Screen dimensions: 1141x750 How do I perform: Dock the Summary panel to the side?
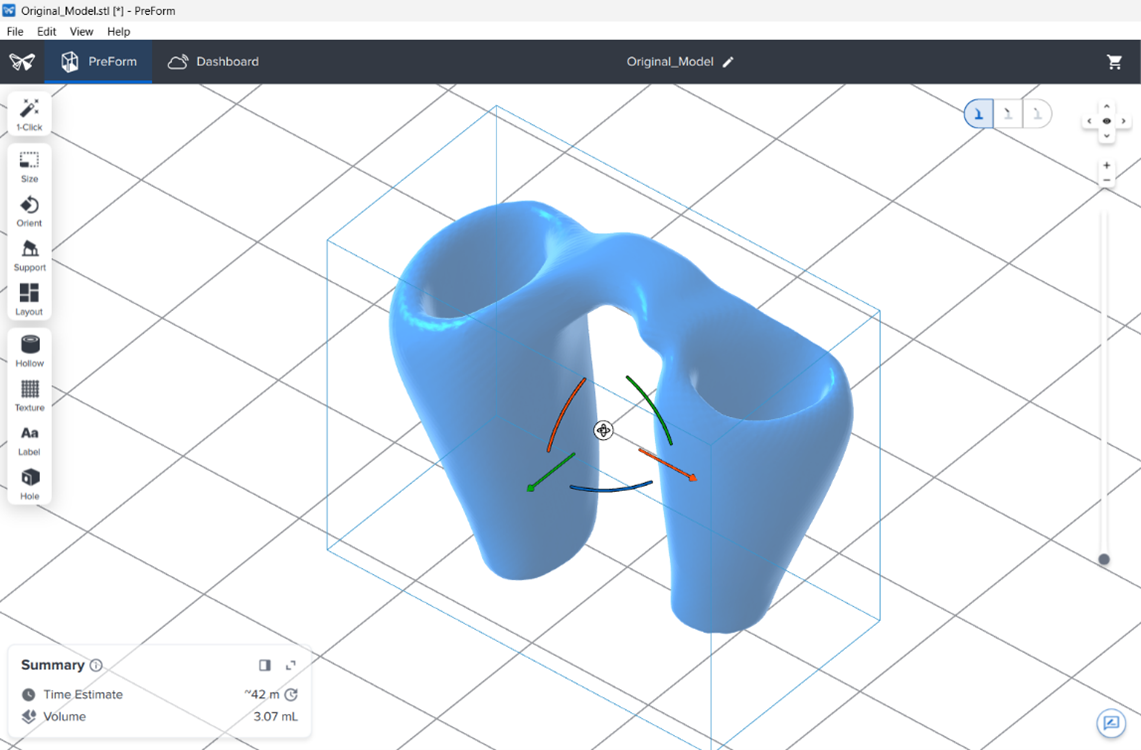point(265,665)
